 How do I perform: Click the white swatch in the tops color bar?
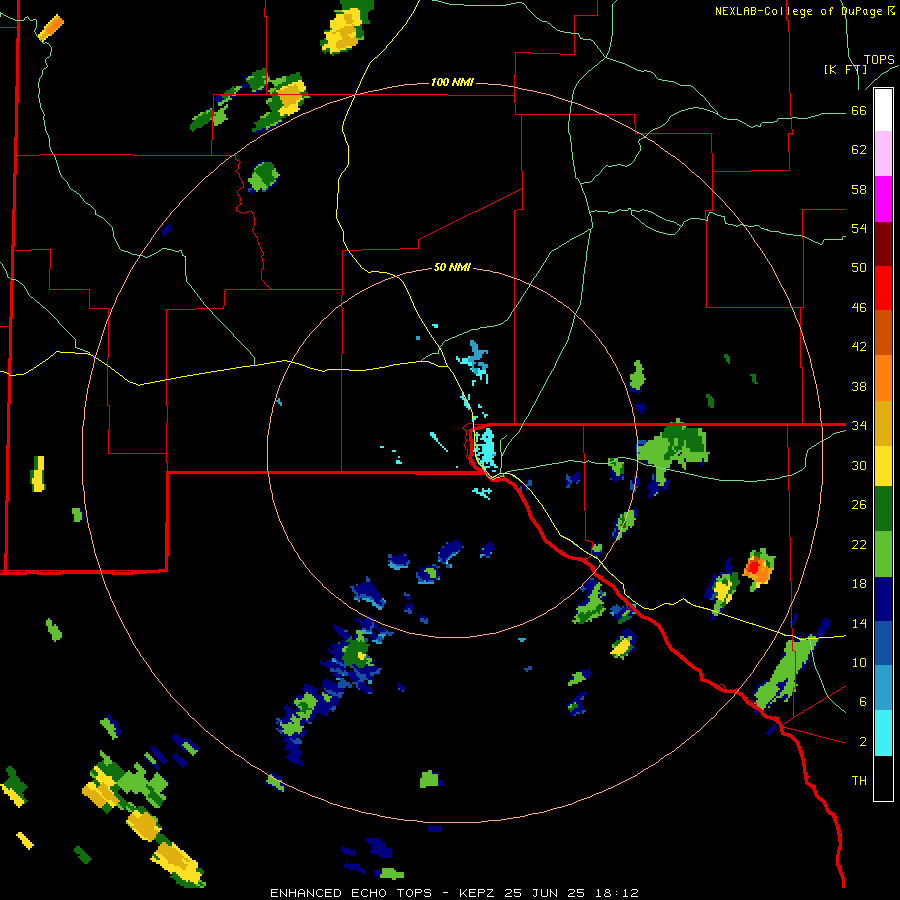pos(883,110)
